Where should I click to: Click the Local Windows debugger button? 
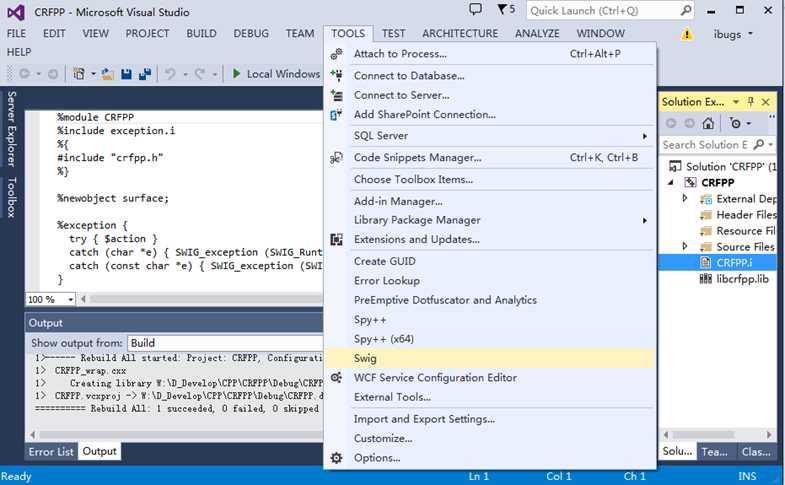(x=275, y=74)
